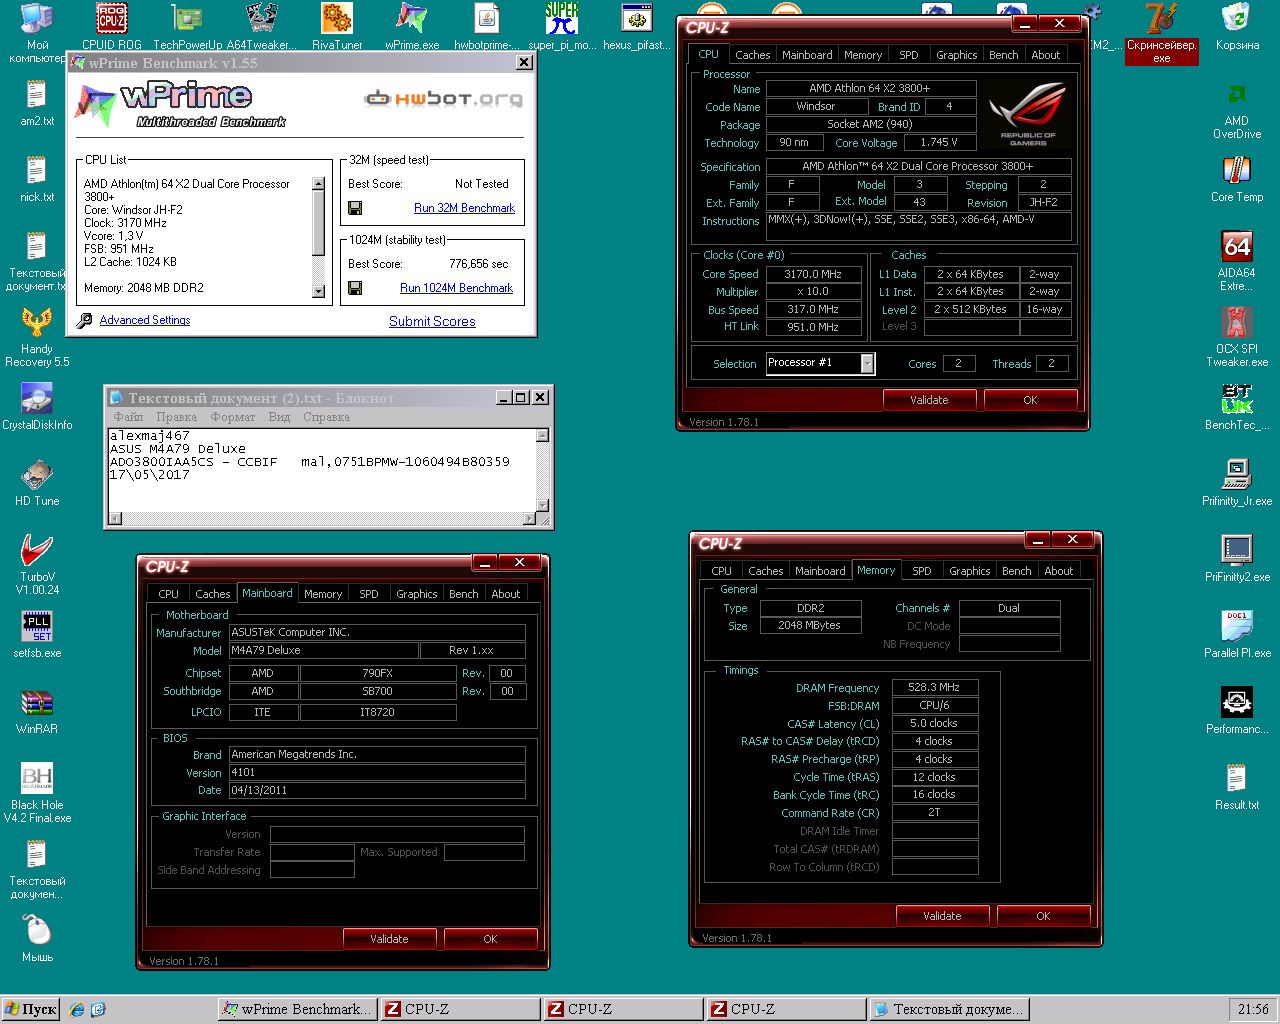Open the WinRAR desktop icon
The image size is (1280, 1024).
point(37,710)
